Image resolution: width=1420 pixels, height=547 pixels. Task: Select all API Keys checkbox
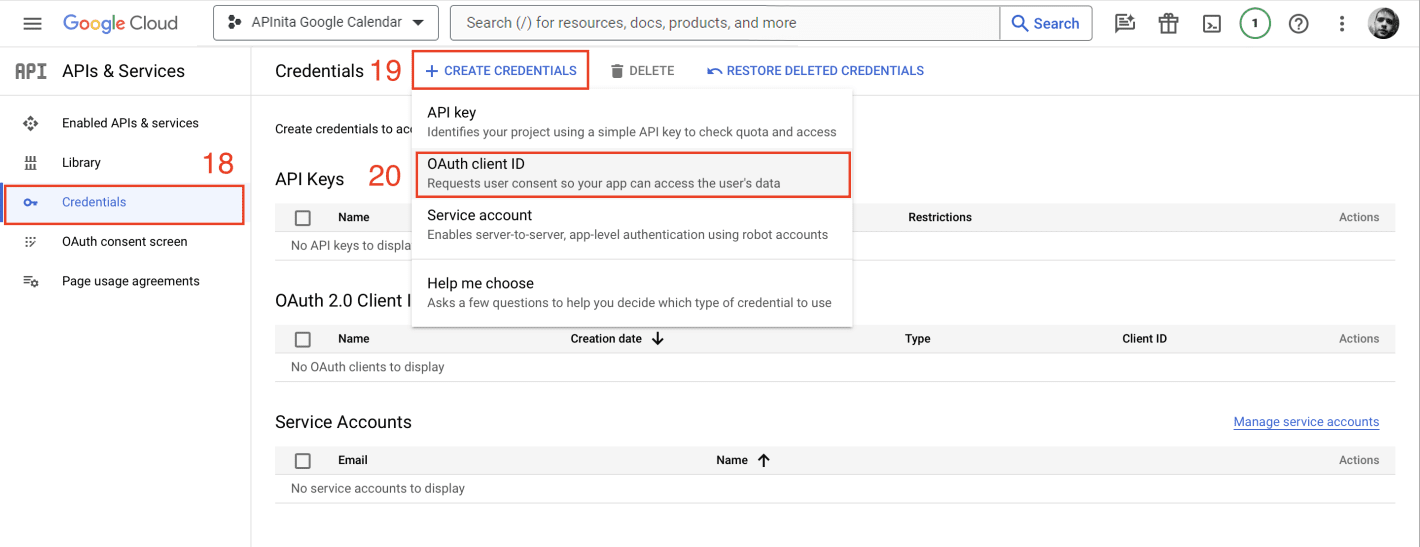pyautogui.click(x=303, y=217)
